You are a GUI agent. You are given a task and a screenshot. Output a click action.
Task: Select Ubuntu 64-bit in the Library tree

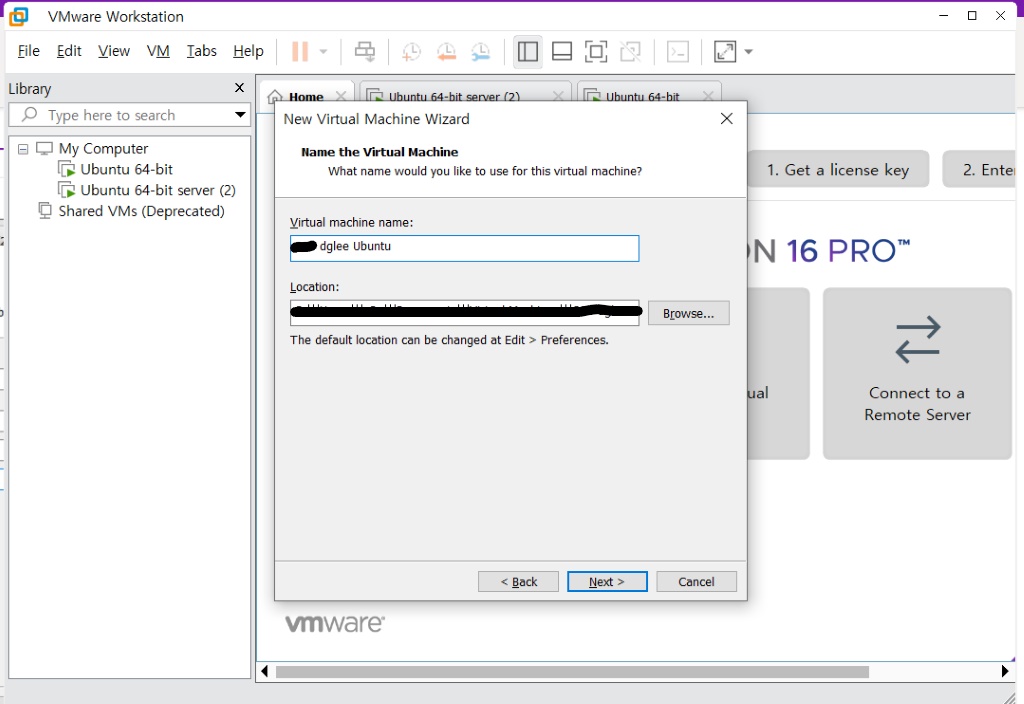pos(127,170)
